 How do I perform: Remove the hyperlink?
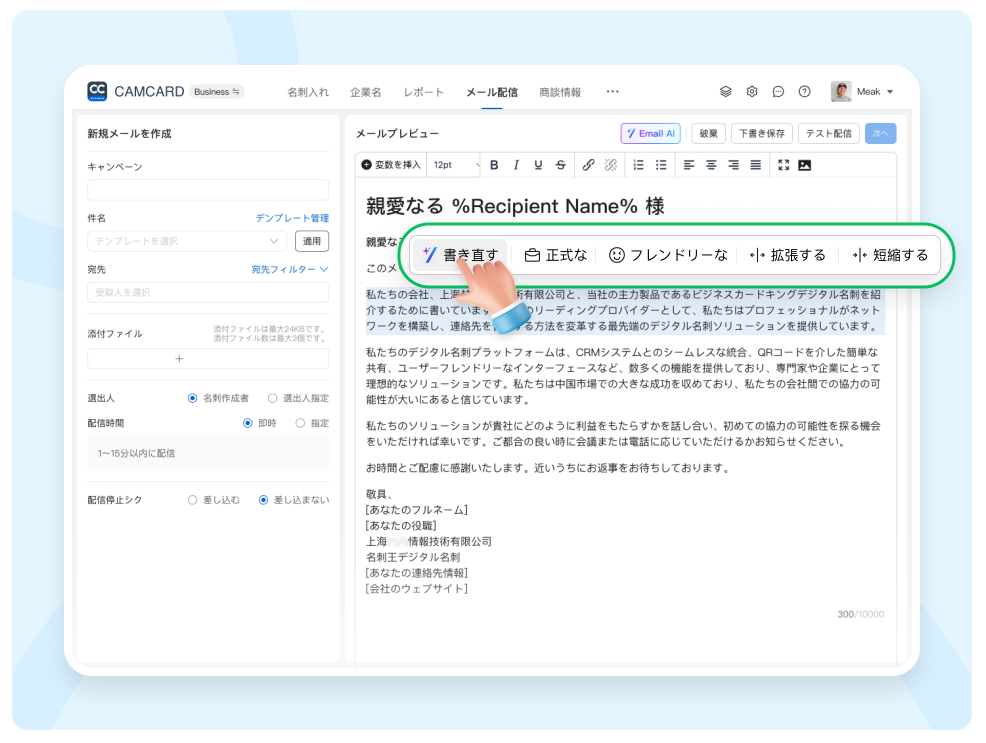click(610, 165)
